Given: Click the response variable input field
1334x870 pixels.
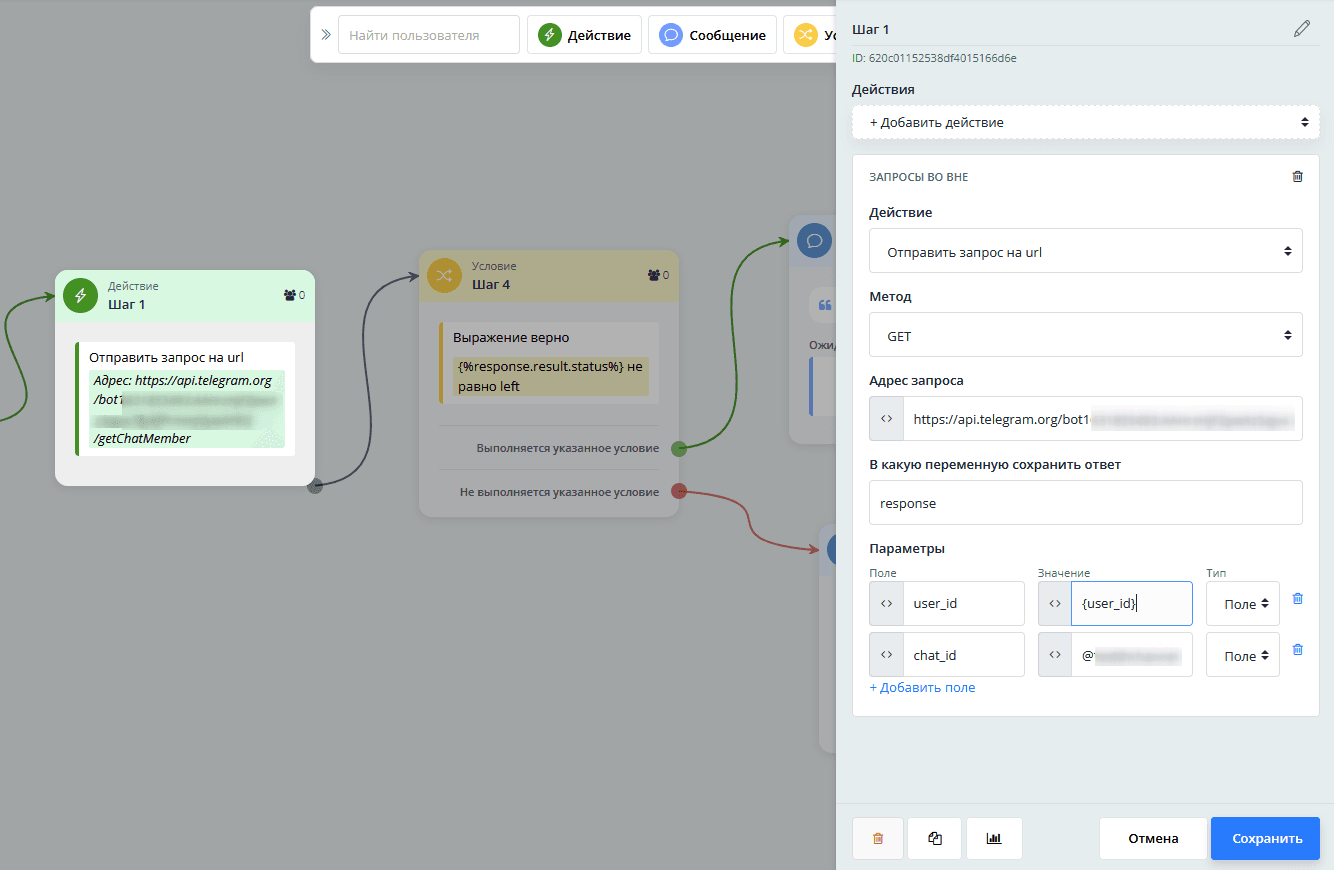Looking at the screenshot, I should coord(1085,503).
